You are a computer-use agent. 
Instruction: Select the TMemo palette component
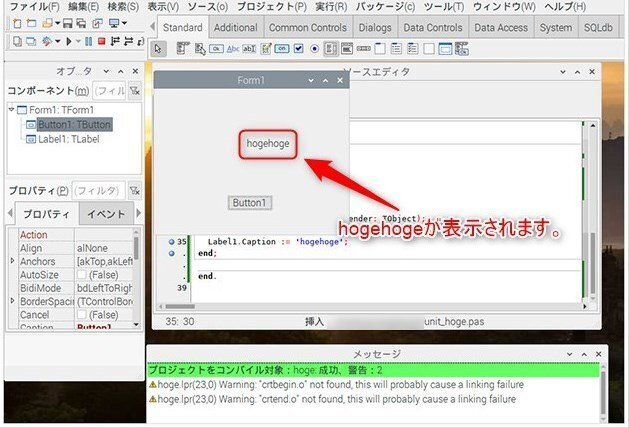coord(266,49)
